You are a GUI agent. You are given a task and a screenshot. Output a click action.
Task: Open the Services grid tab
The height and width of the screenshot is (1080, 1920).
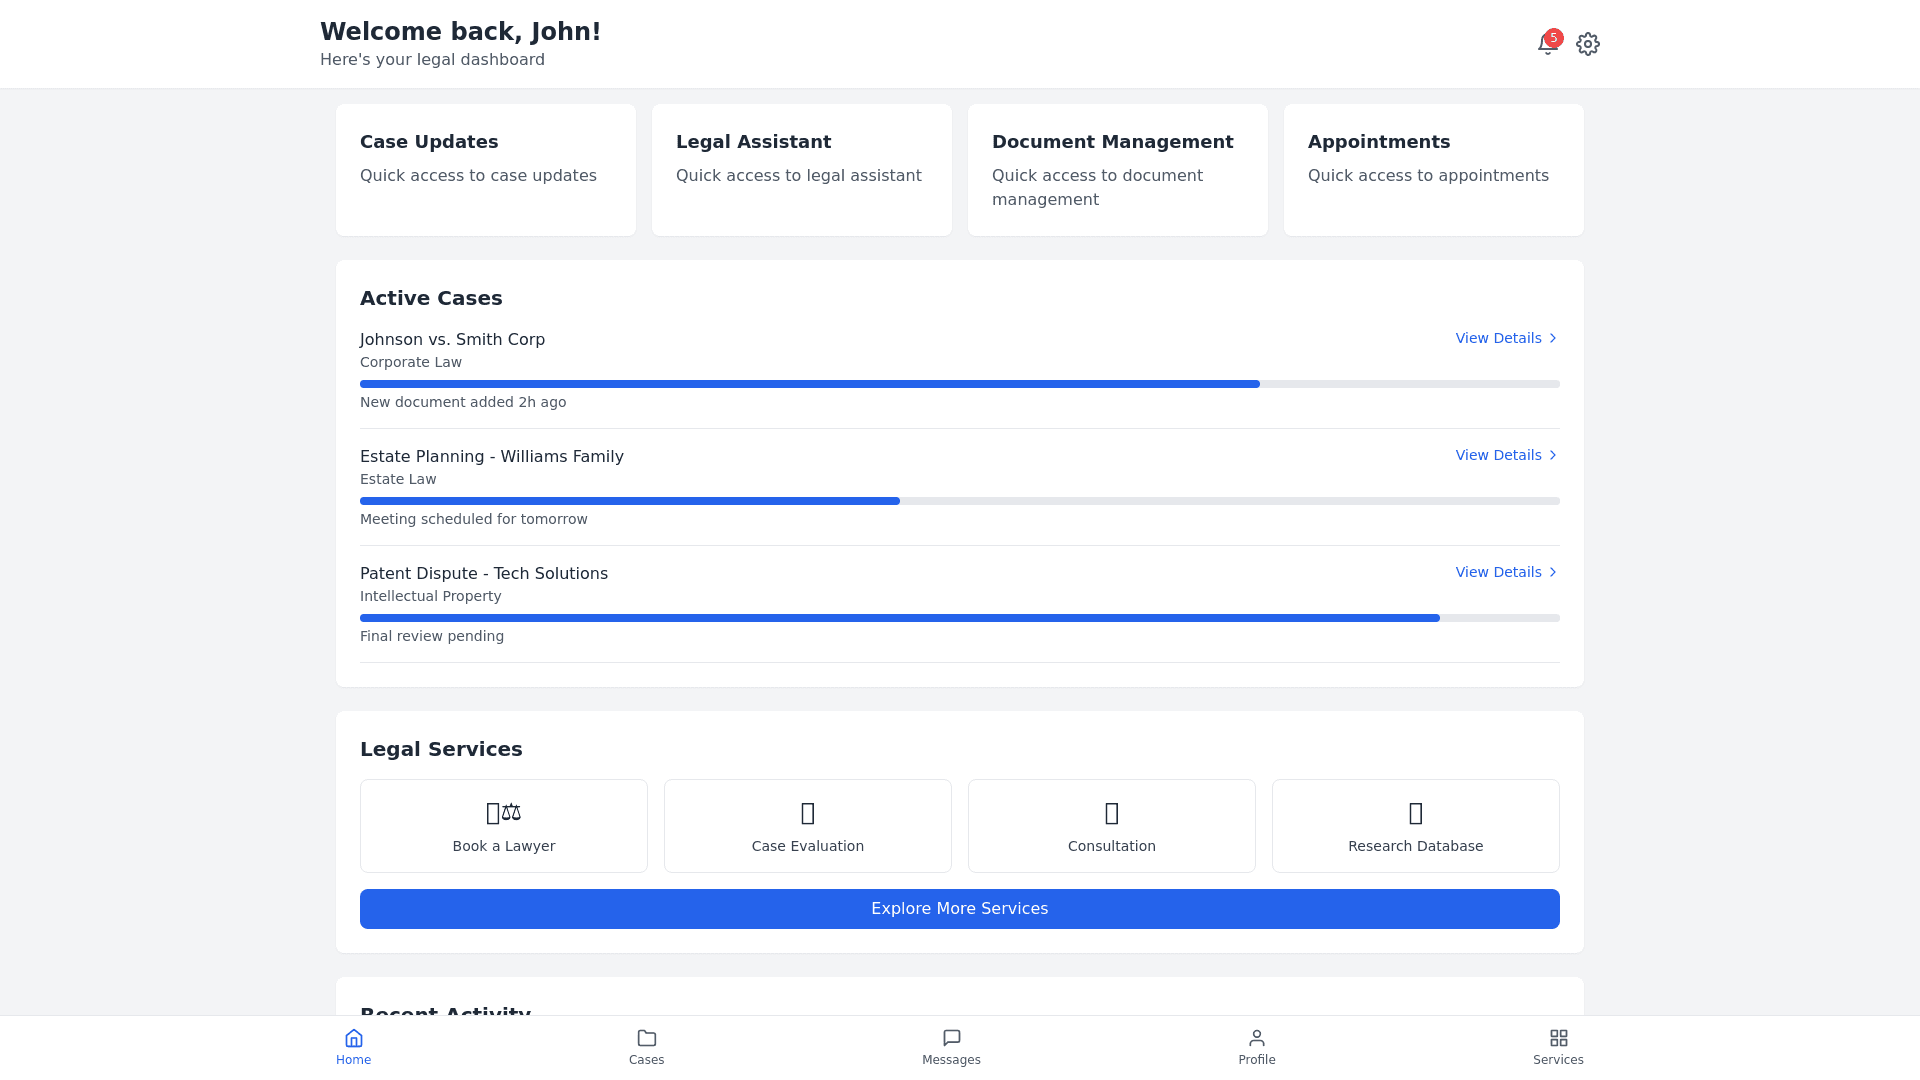(x=1558, y=1047)
